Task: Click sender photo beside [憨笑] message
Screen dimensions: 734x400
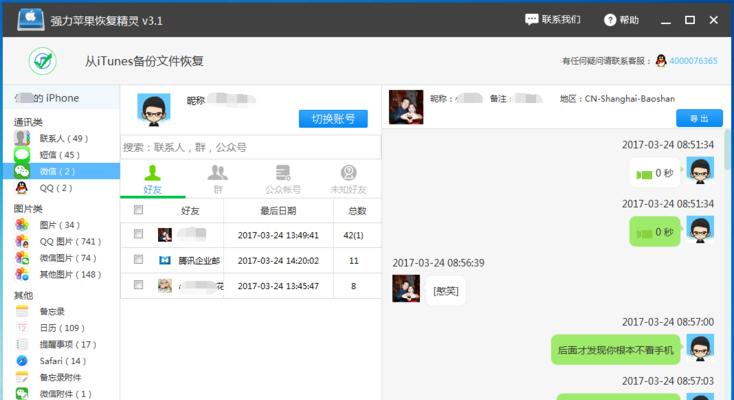Action: pos(406,289)
